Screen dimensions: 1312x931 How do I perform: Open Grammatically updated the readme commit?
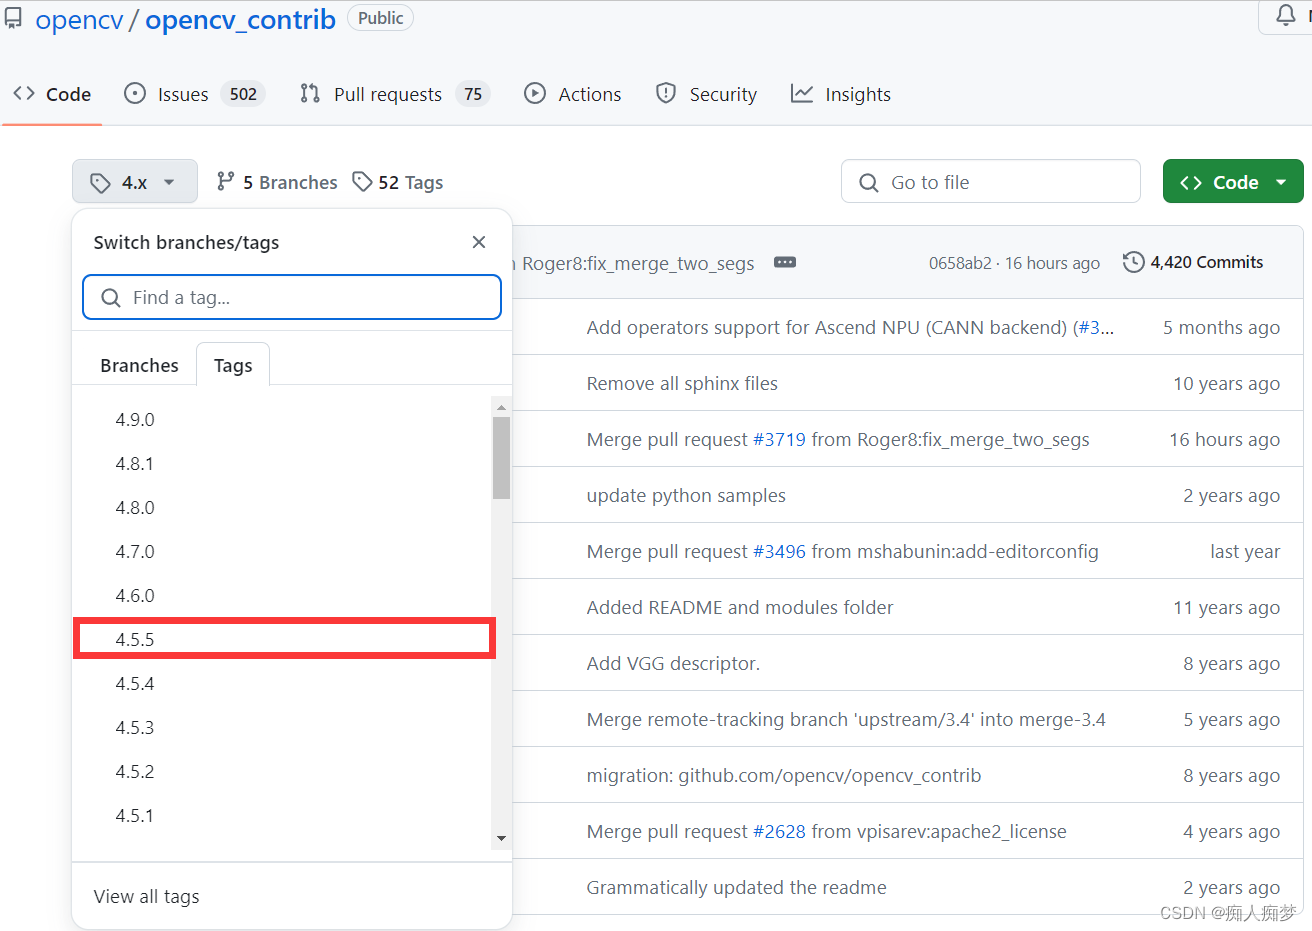[x=736, y=887]
